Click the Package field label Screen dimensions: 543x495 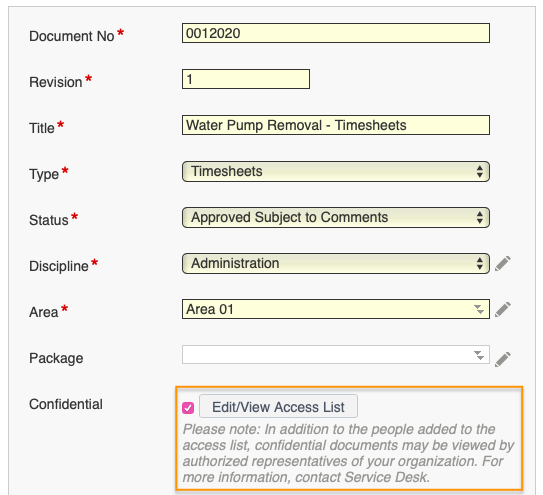point(56,359)
